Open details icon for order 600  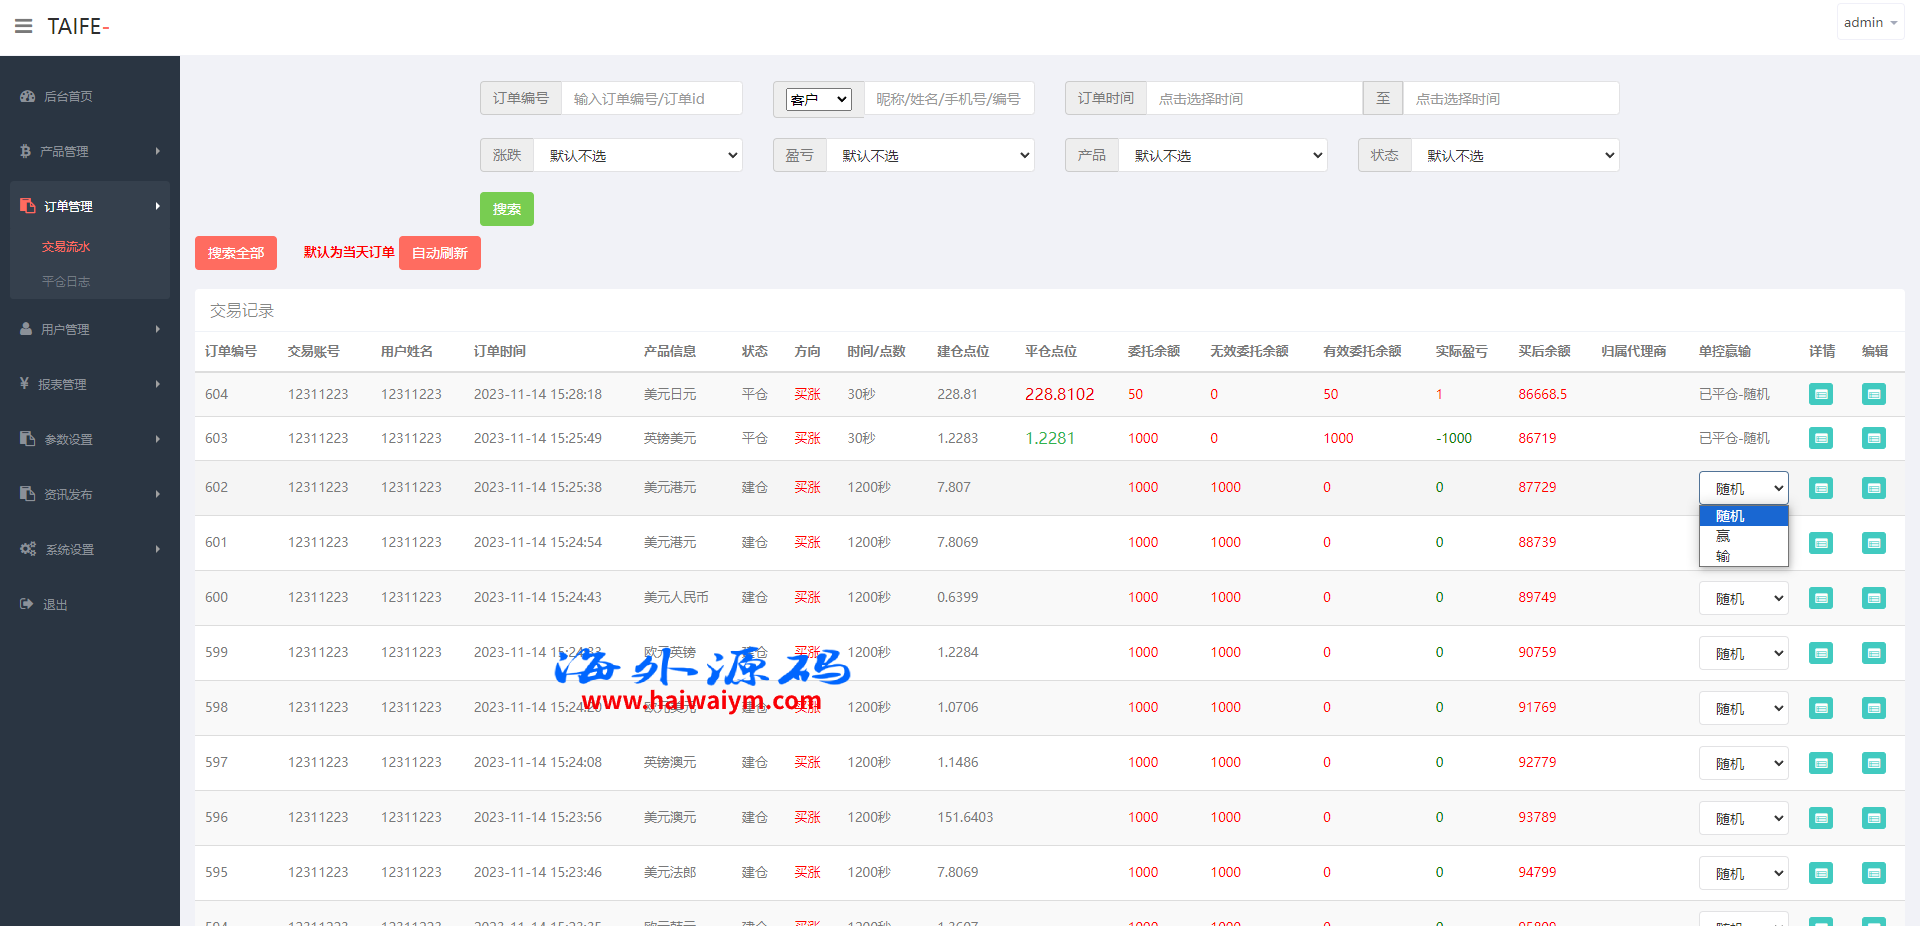[x=1821, y=598]
